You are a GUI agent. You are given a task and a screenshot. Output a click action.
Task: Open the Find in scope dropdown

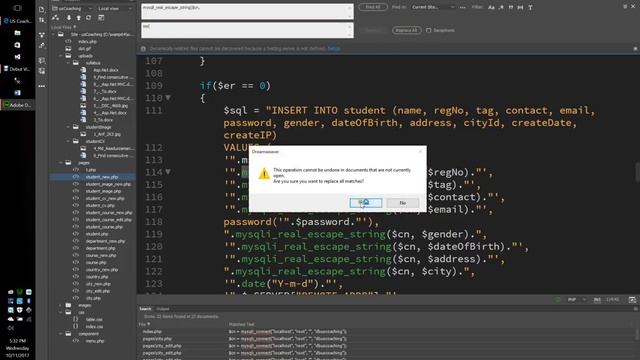tap(433, 7)
